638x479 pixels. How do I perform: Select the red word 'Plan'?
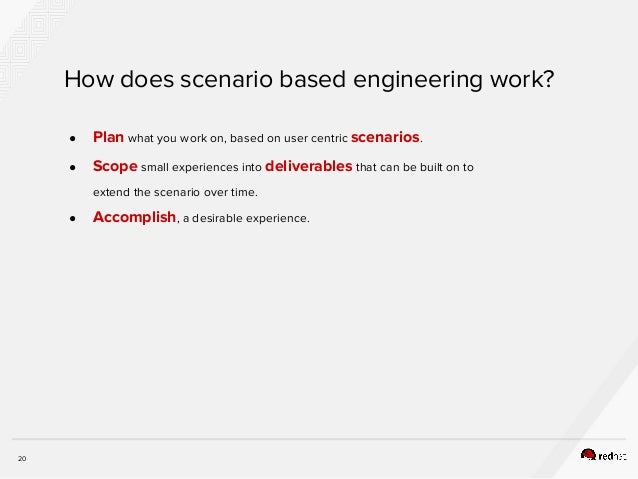point(108,137)
